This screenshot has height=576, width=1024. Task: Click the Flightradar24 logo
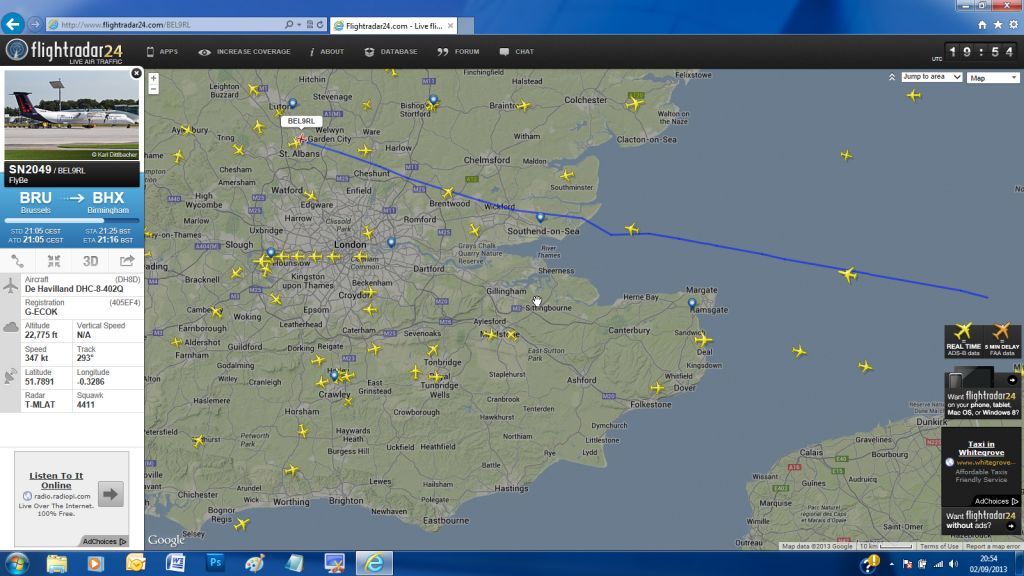click(64, 52)
